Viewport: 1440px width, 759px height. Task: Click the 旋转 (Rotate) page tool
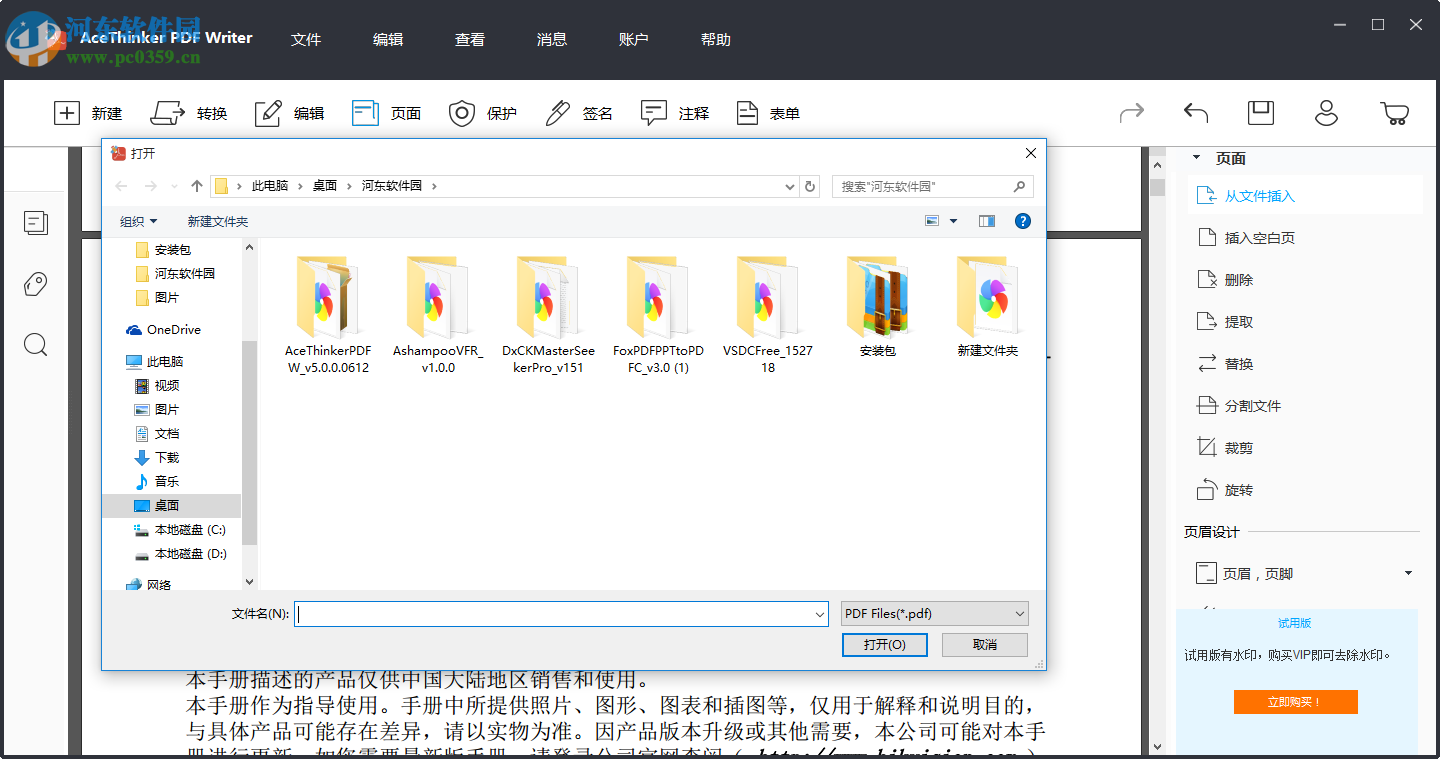tap(1237, 489)
